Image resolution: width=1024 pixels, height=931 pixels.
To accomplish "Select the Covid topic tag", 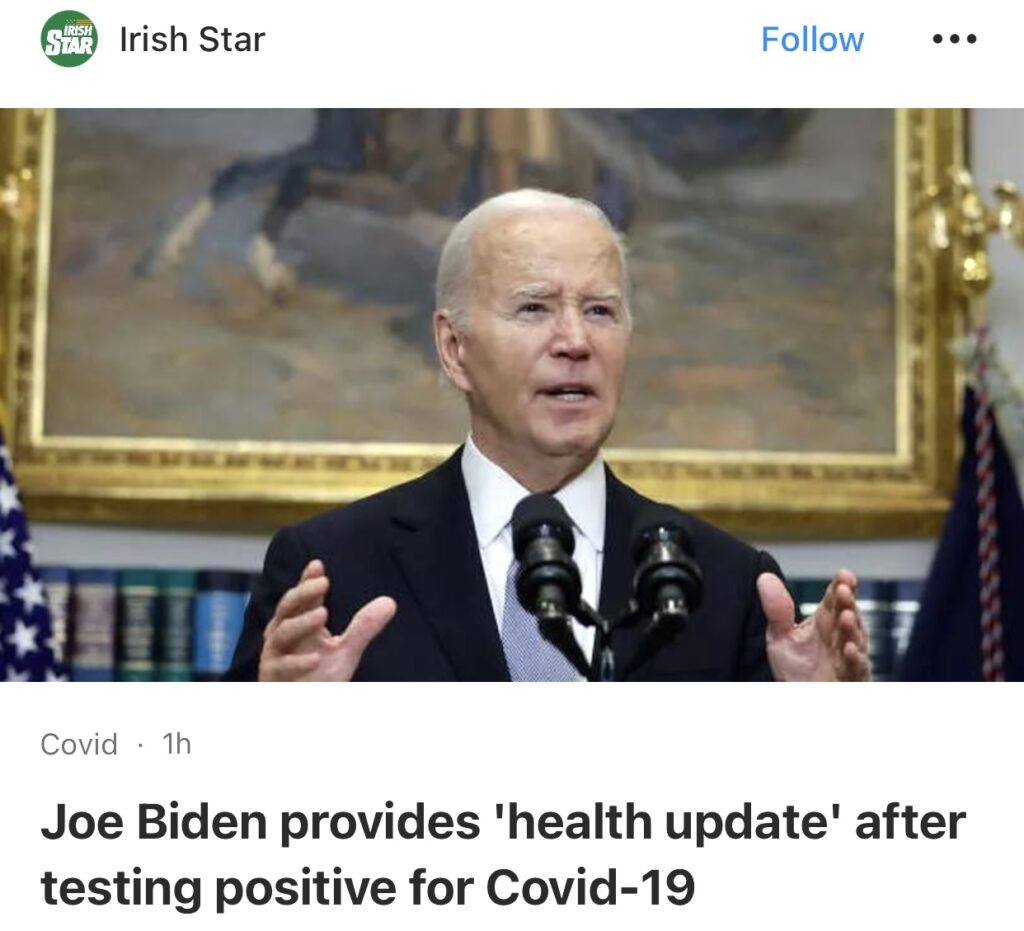I will click(x=79, y=744).
